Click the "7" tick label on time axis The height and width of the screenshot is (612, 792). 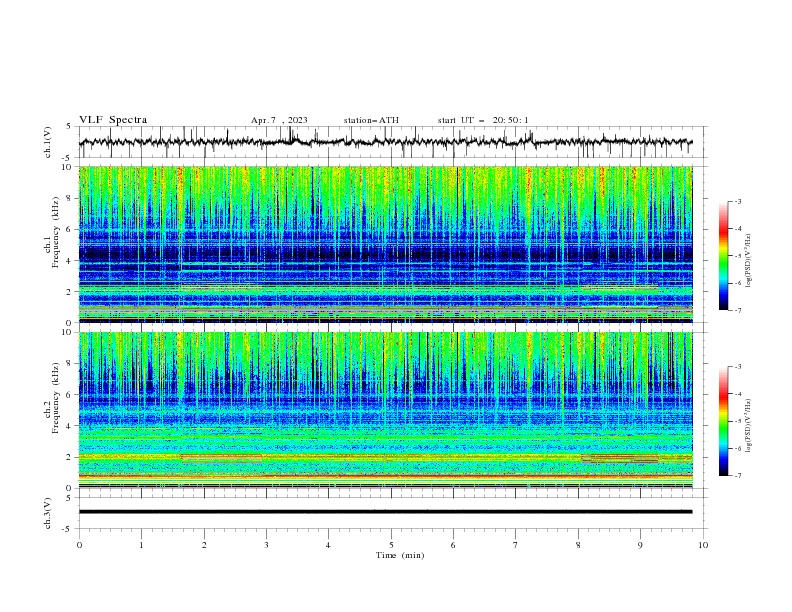(x=516, y=545)
